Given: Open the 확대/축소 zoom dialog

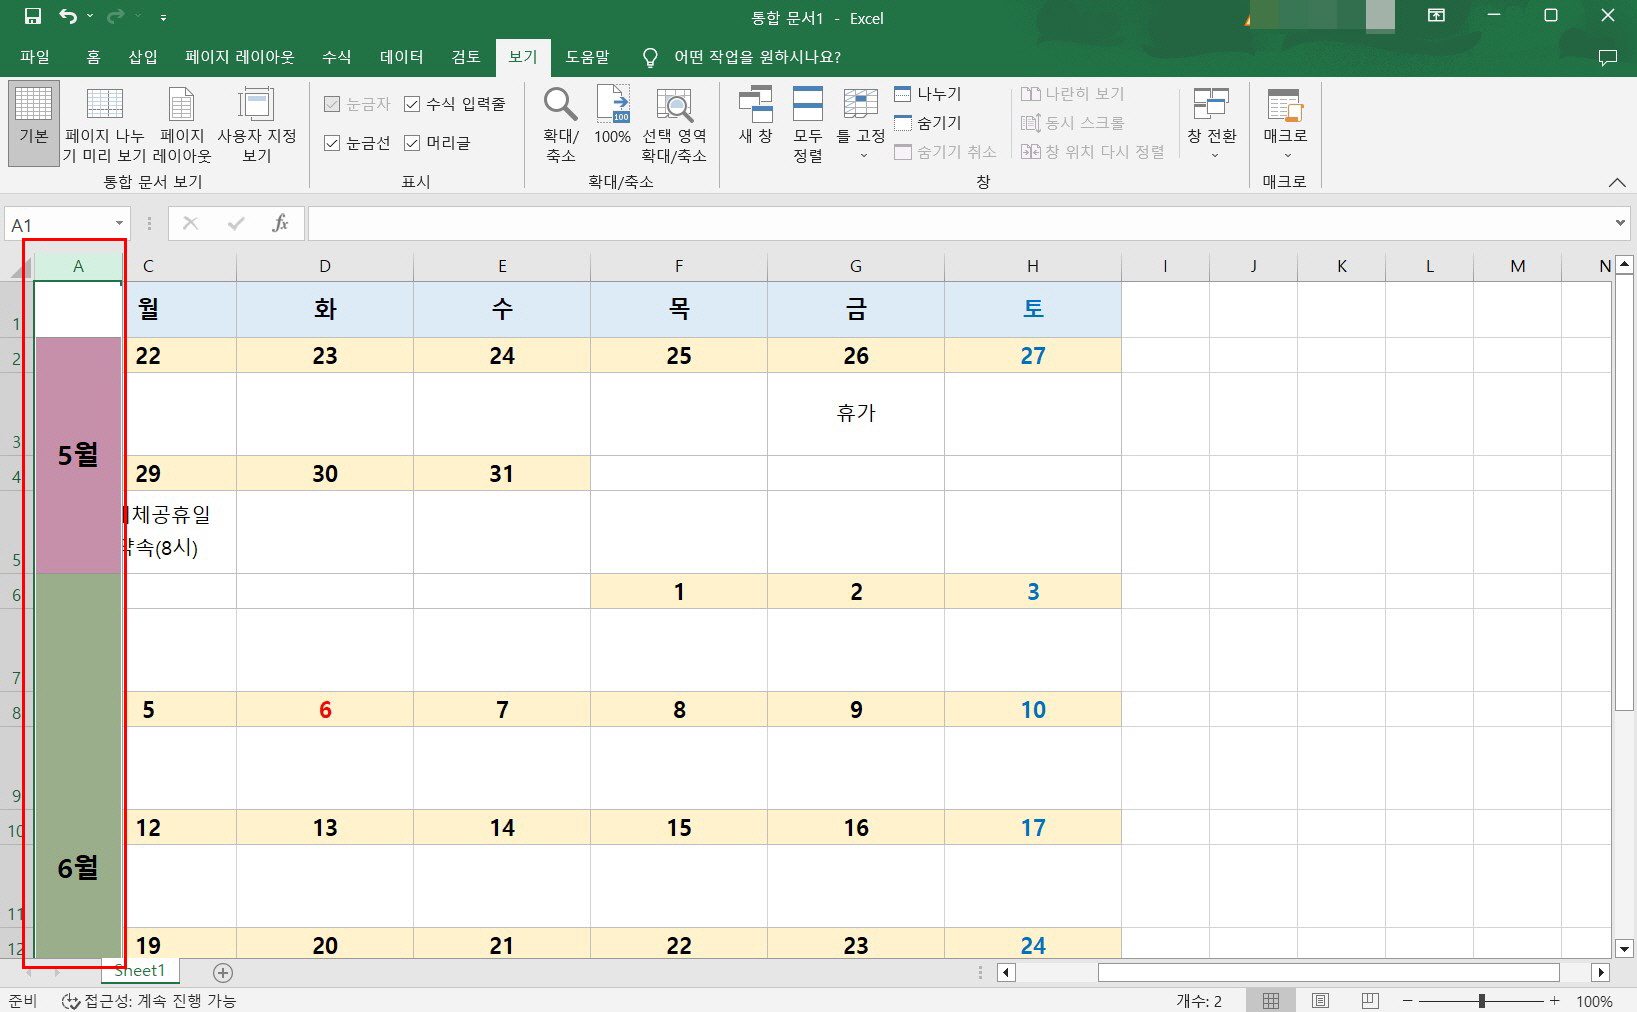Looking at the screenshot, I should (560, 125).
